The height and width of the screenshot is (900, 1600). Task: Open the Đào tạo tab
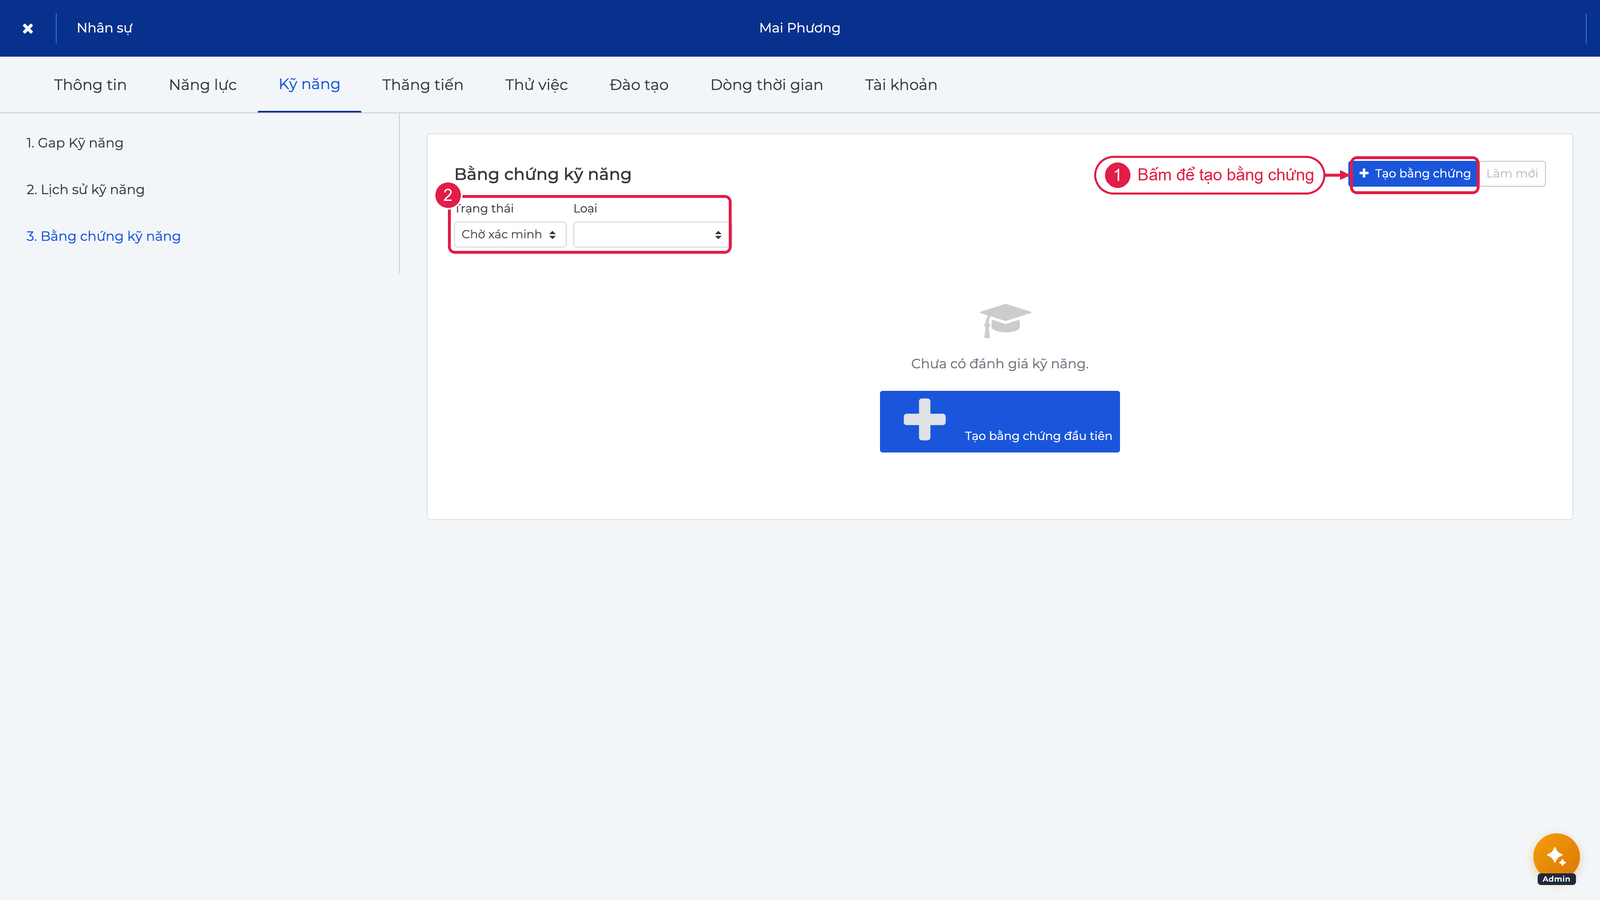pyautogui.click(x=639, y=85)
